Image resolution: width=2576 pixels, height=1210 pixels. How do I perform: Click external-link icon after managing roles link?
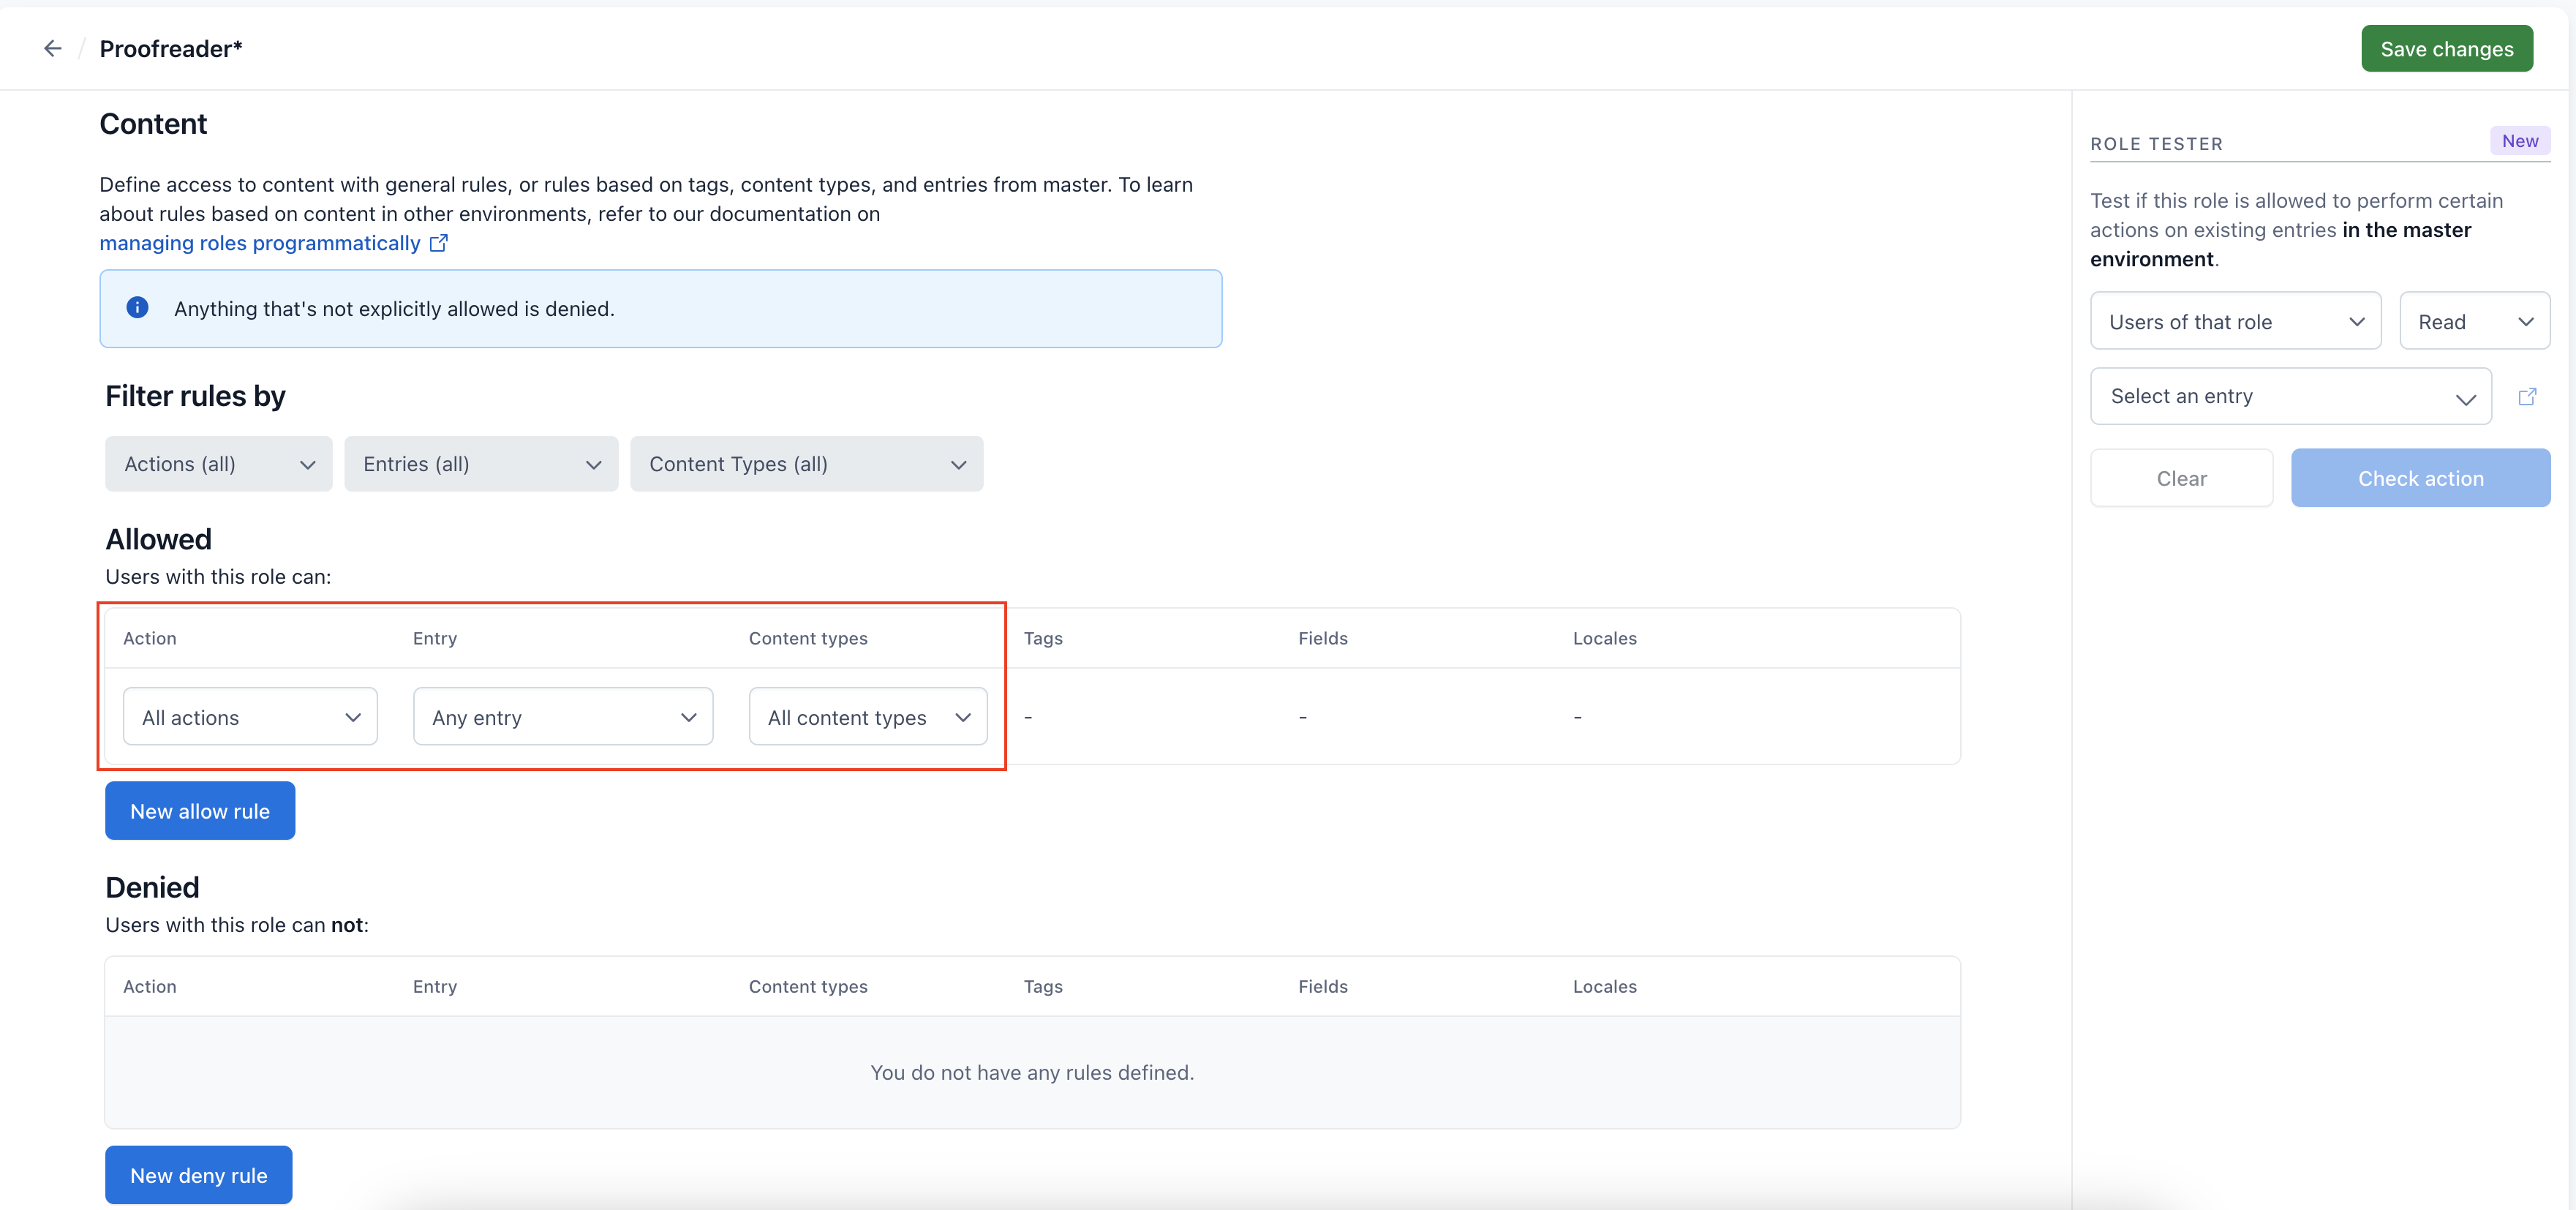click(439, 243)
